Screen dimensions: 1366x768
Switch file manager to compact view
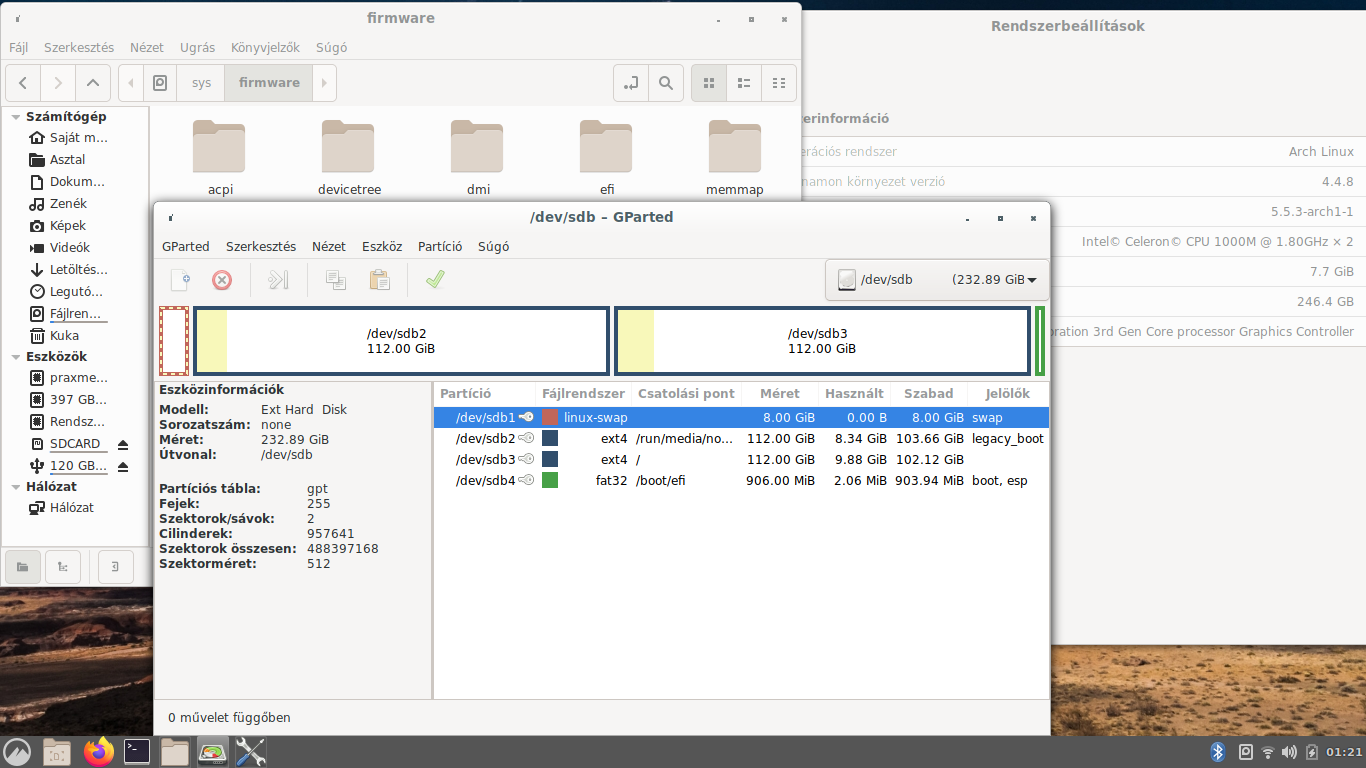(x=779, y=83)
